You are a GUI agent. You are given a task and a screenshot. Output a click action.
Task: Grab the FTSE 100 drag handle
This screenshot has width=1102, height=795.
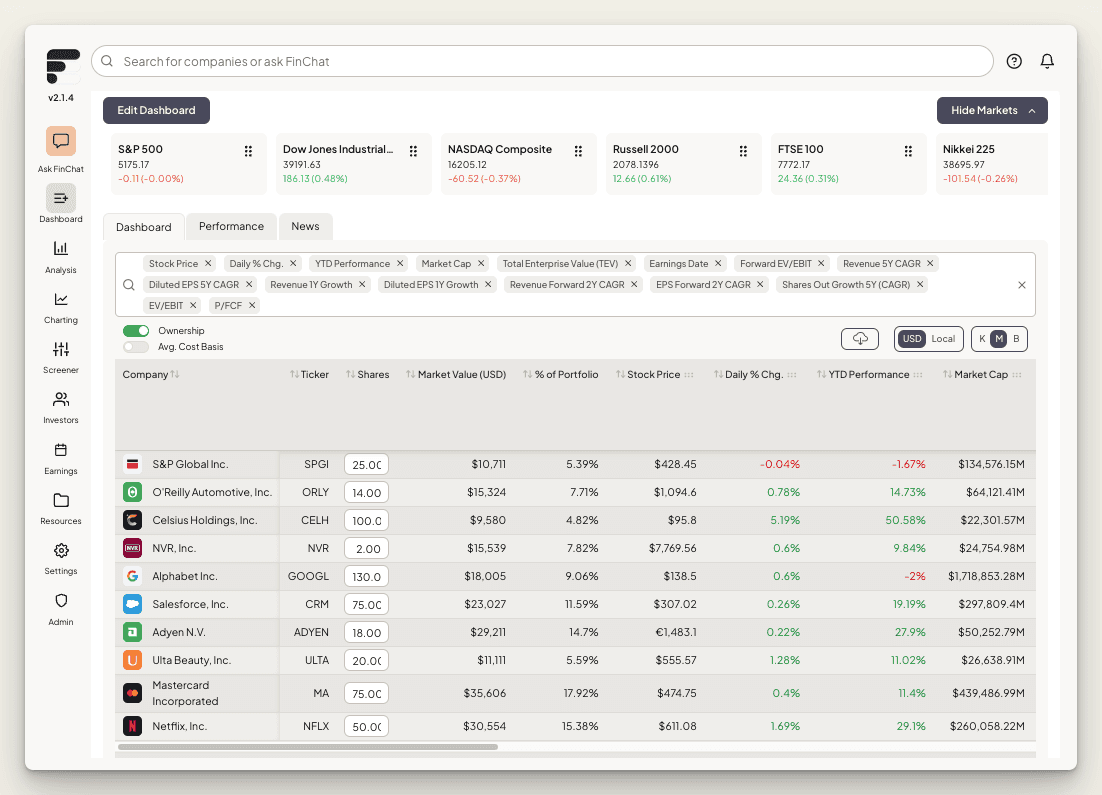pos(908,151)
